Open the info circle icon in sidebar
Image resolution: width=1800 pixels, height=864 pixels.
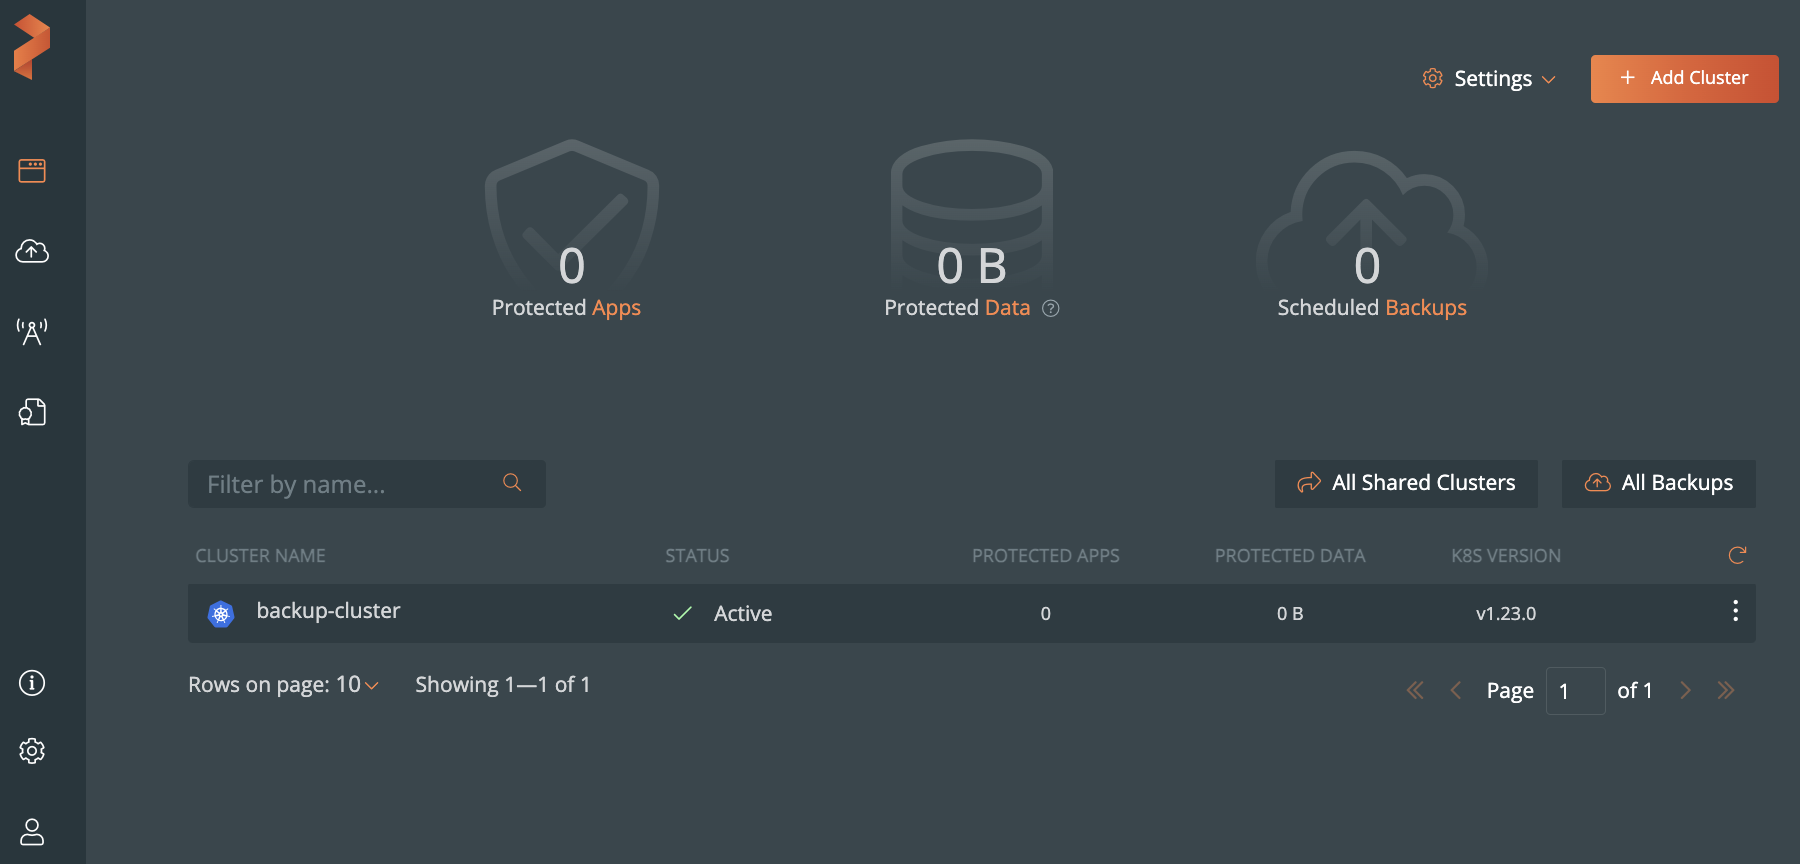[x=32, y=683]
